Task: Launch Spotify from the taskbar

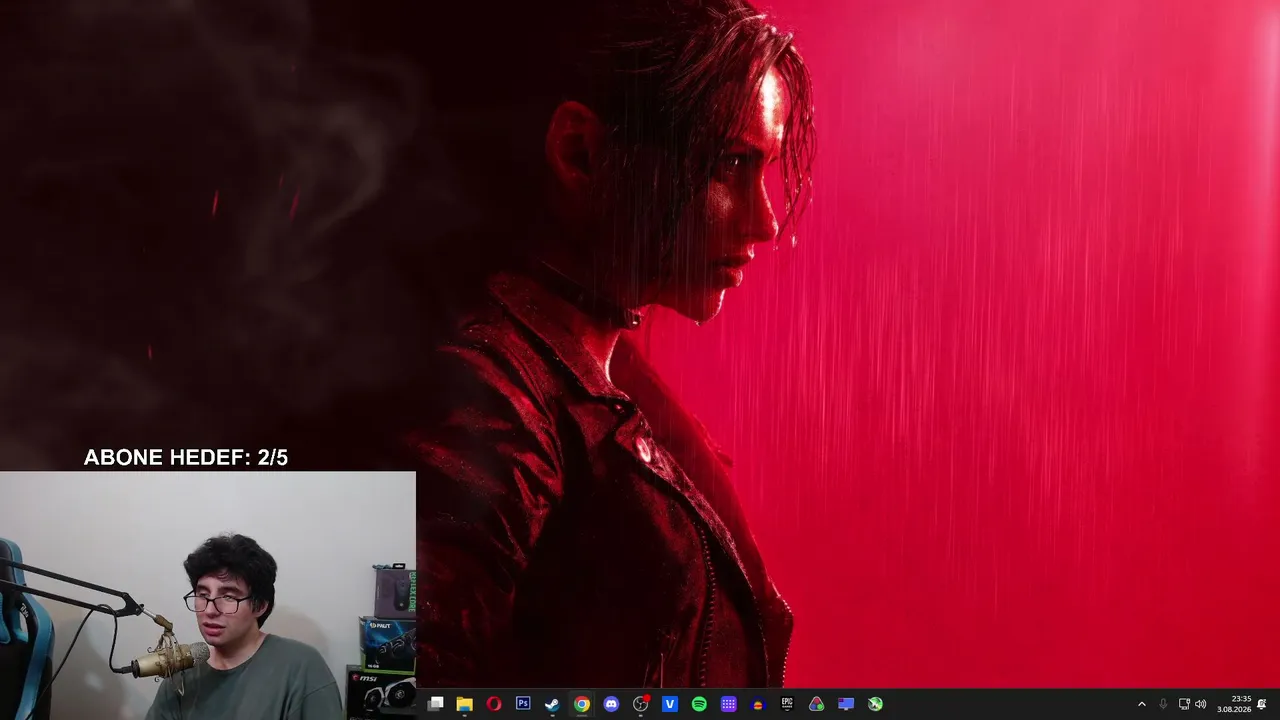Action: [x=699, y=704]
